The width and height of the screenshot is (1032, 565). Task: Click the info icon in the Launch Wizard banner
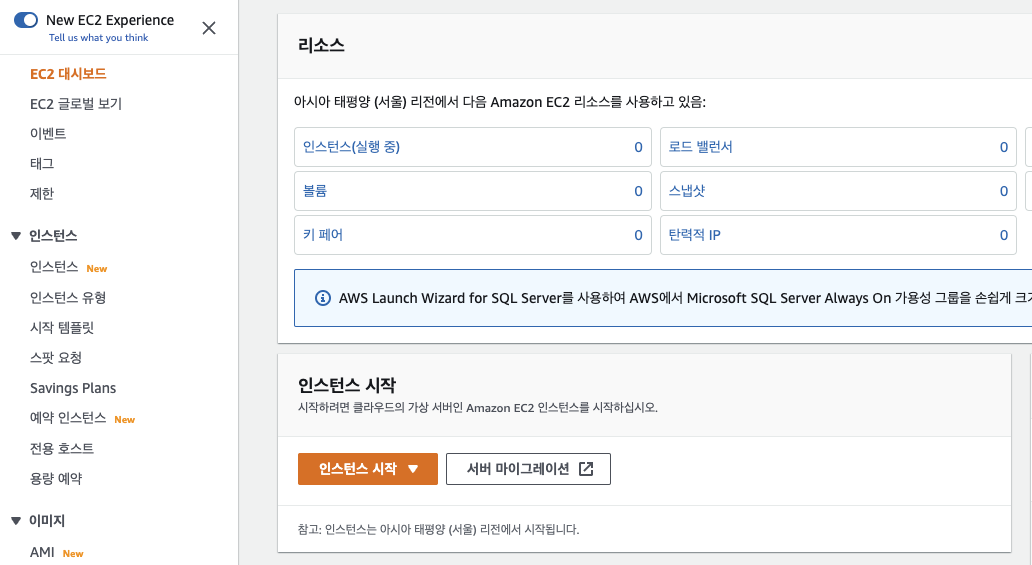[323, 298]
